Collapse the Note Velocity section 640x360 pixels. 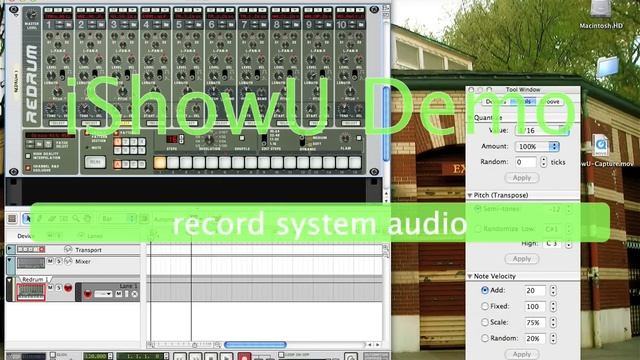click(x=470, y=276)
